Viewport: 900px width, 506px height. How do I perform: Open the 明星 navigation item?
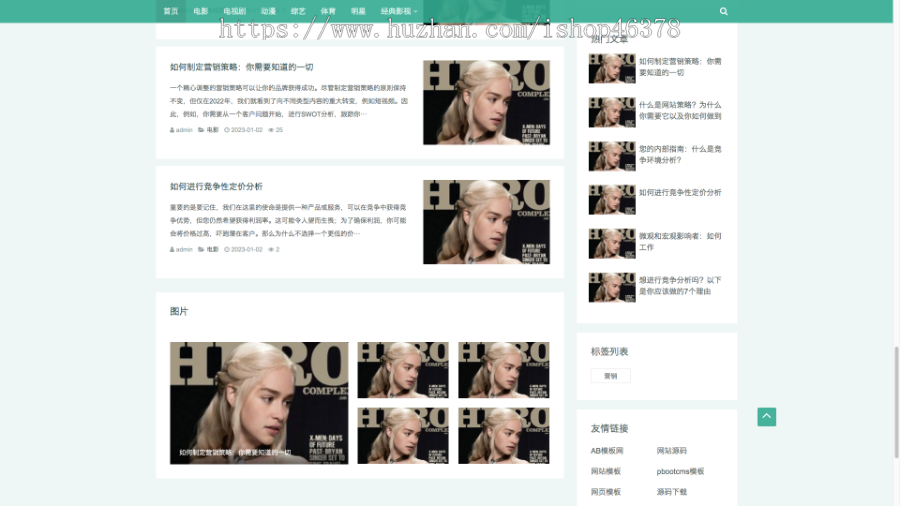358,11
